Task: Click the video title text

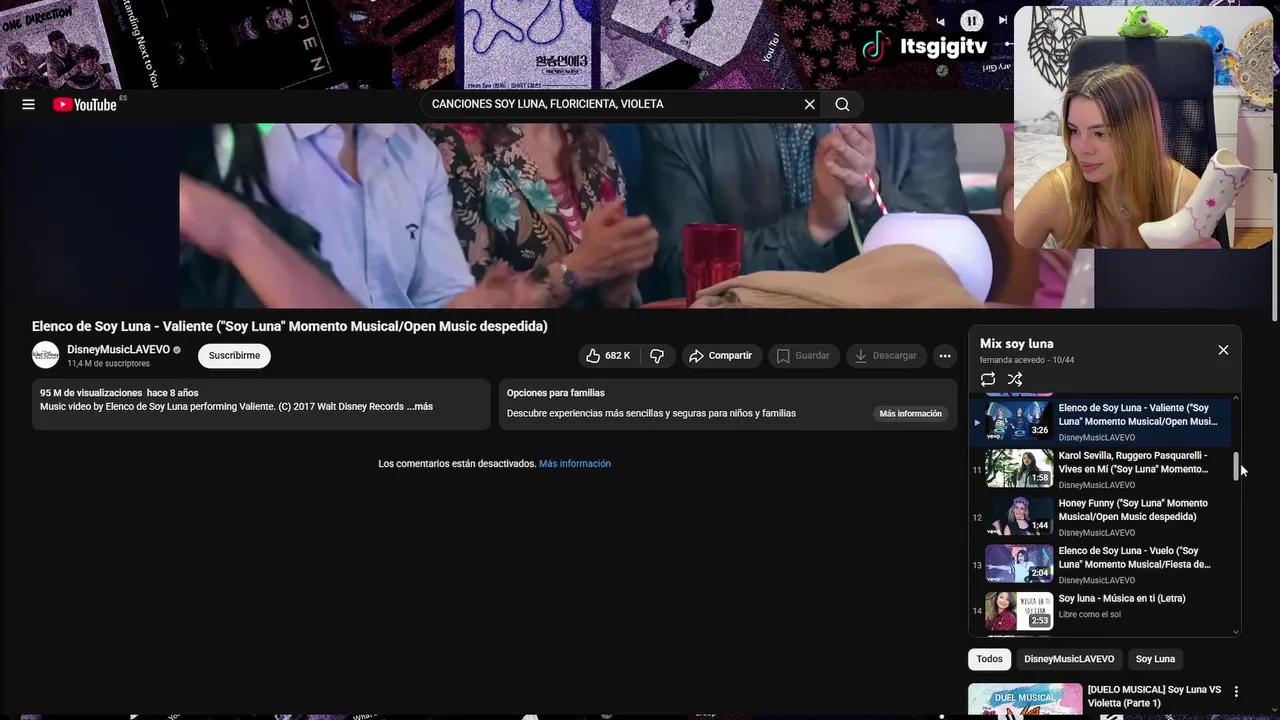Action: [x=290, y=326]
